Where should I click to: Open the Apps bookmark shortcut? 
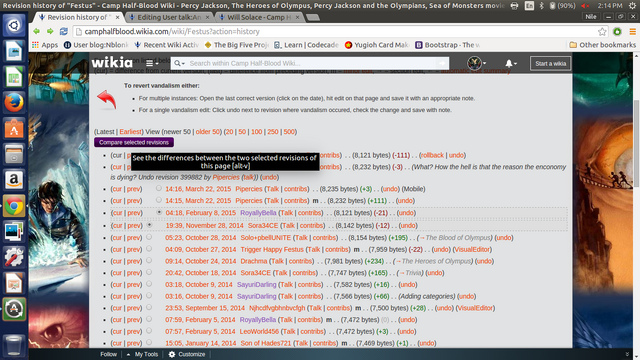tap(45, 45)
